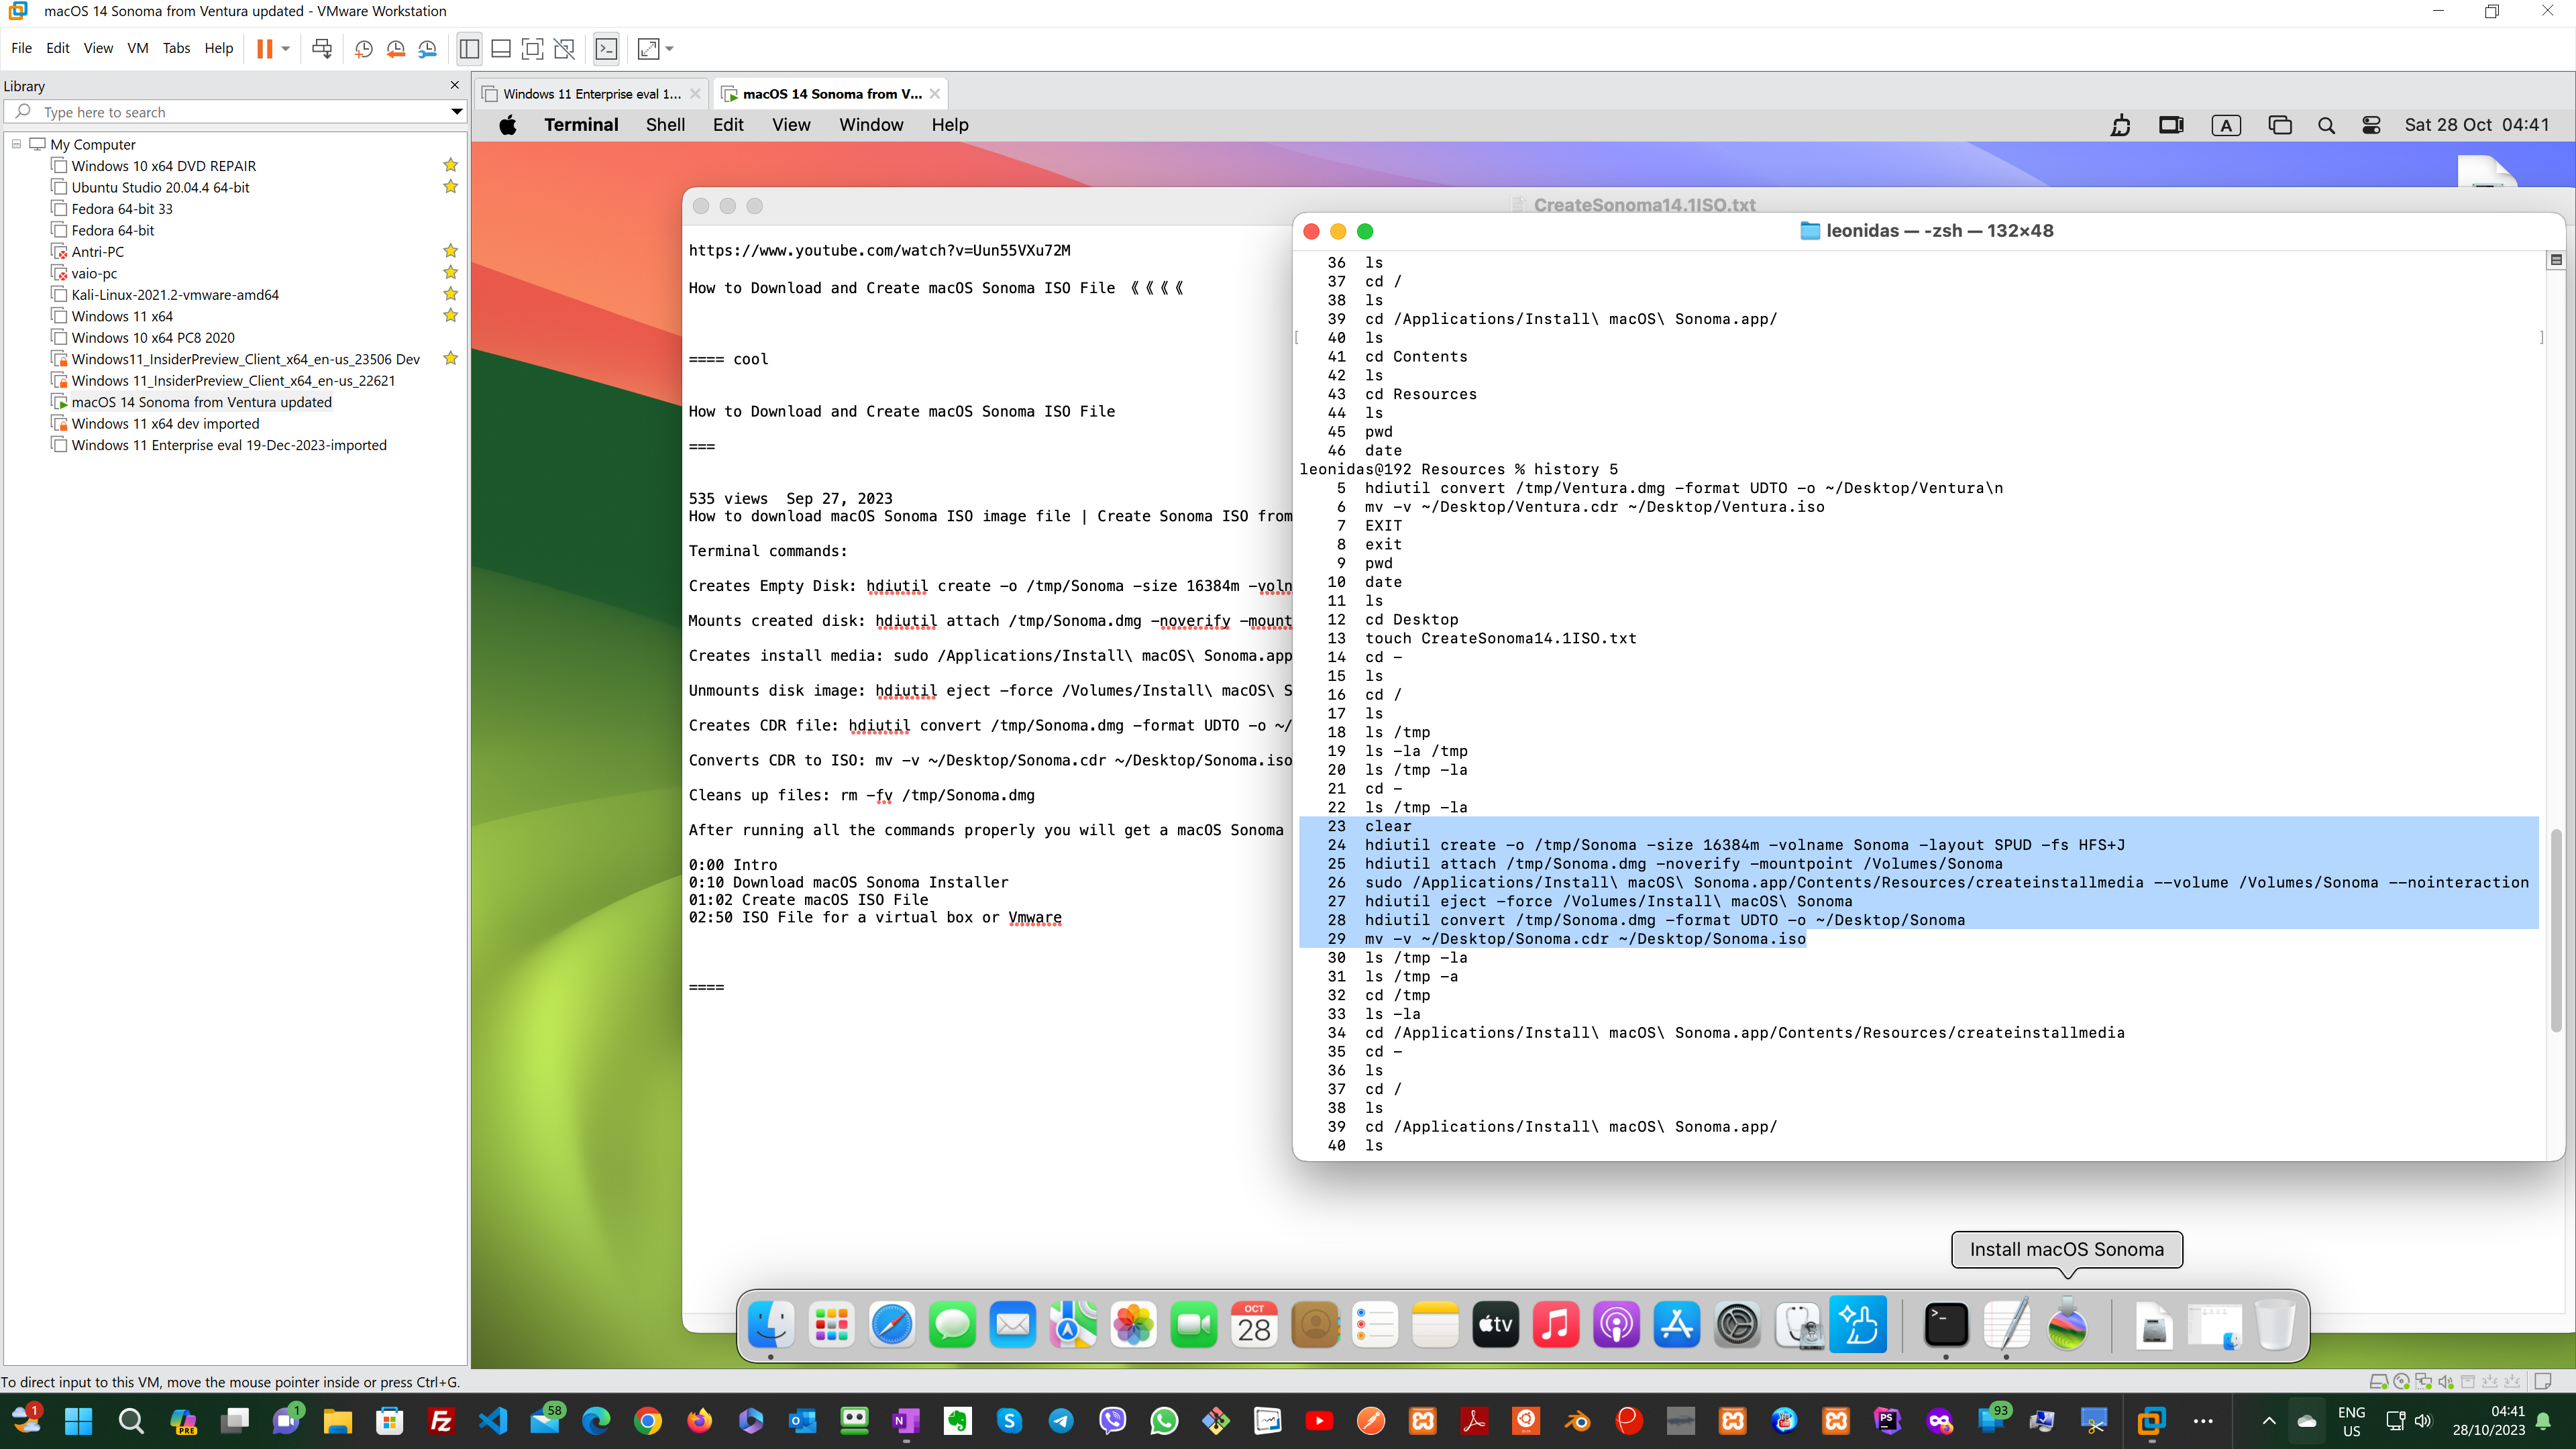This screenshot has width=2576, height=1449.
Task: Open Disk Utility in the dock
Action: pyautogui.click(x=1799, y=1325)
